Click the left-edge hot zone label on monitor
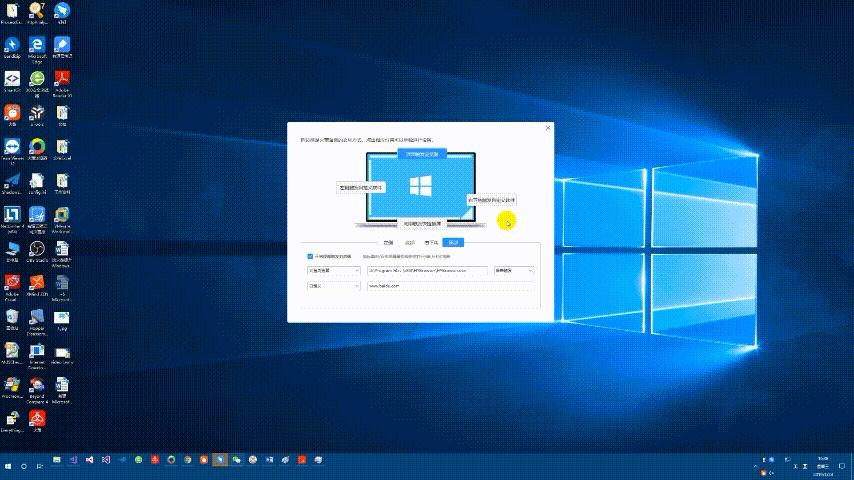This screenshot has height=480, width=854. (x=361, y=187)
